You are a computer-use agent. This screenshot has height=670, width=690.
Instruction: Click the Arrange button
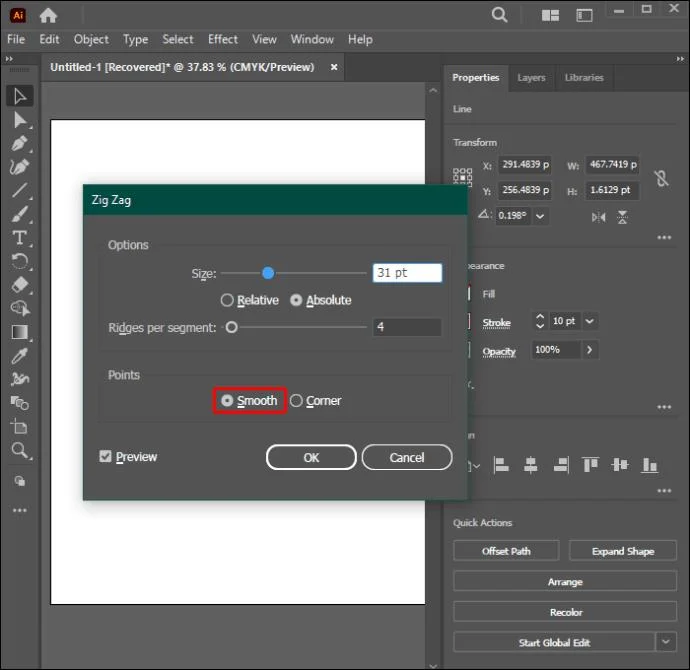(565, 582)
